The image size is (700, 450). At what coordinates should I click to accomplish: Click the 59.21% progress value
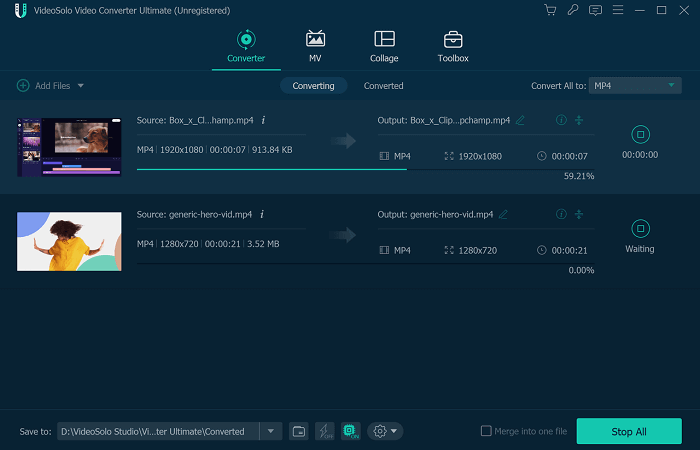(579, 176)
